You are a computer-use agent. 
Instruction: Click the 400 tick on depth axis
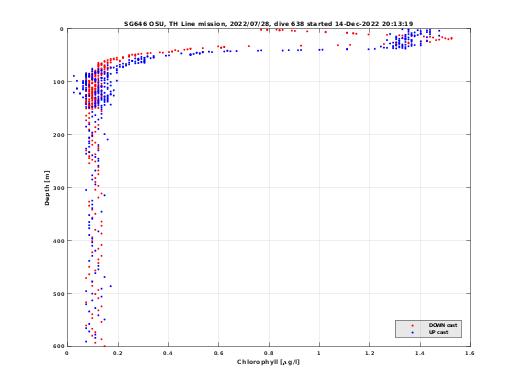[58, 241]
